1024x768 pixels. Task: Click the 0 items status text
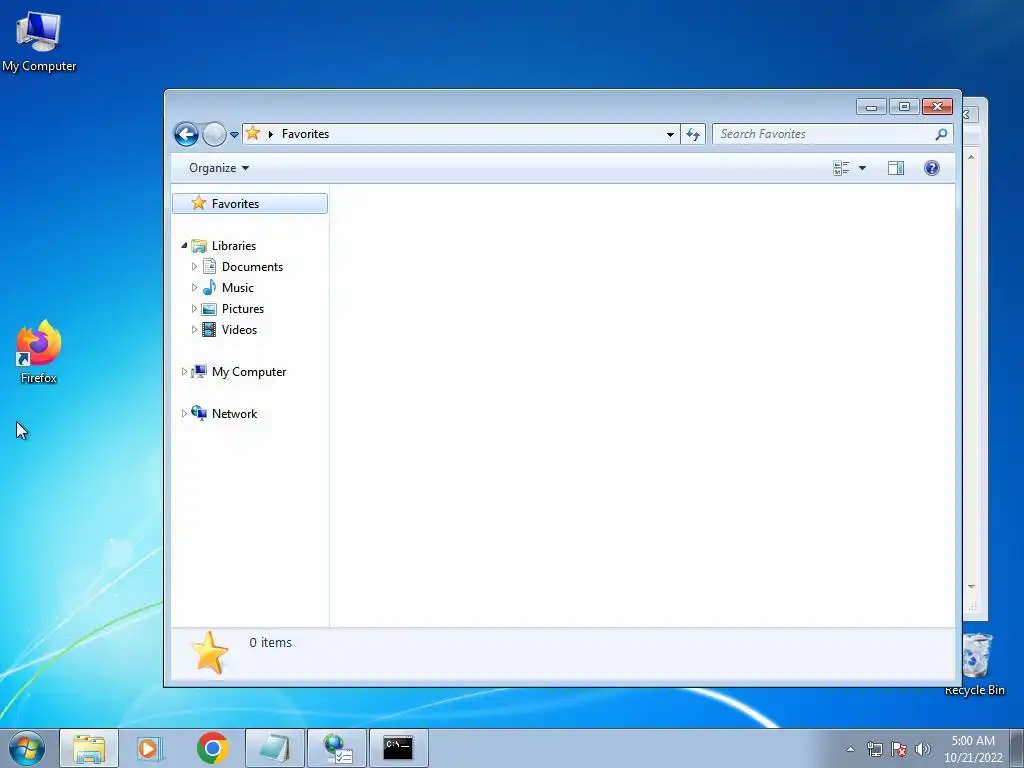tap(270, 643)
